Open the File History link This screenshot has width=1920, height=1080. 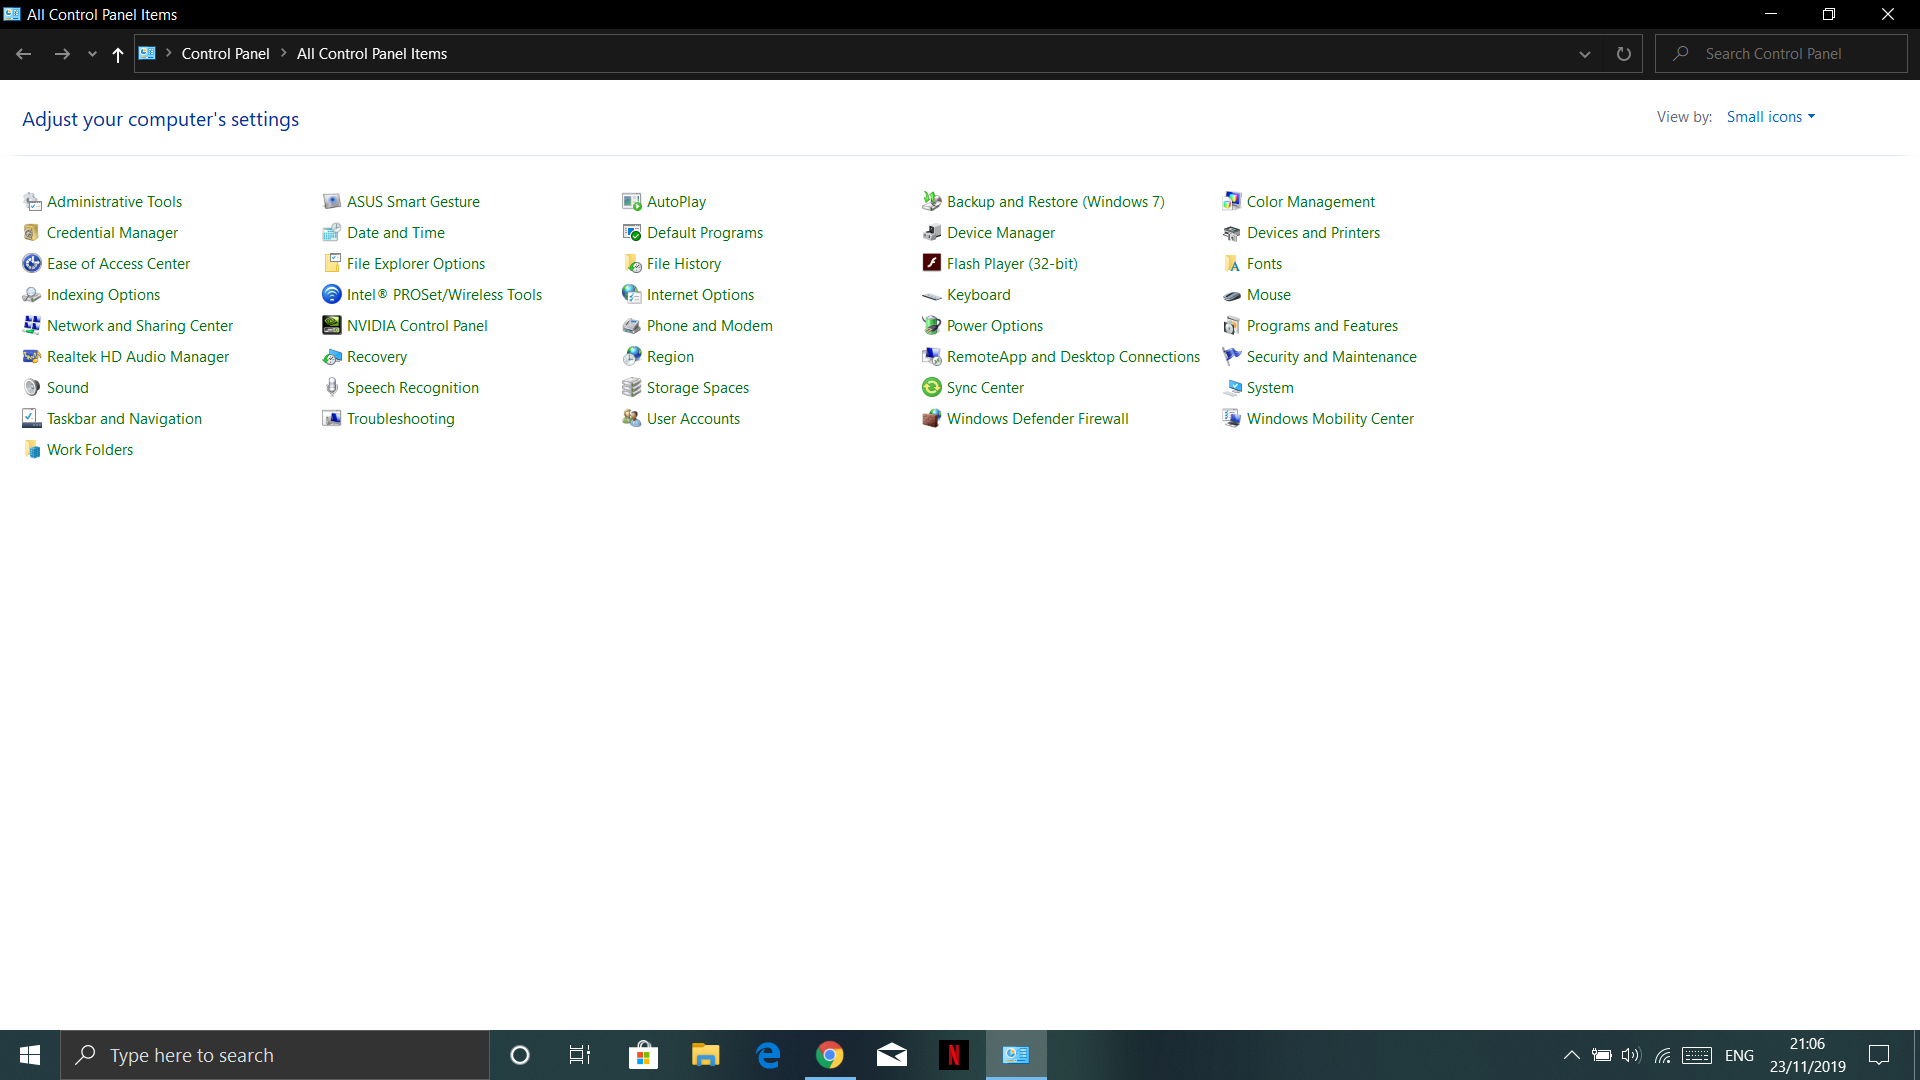(684, 264)
